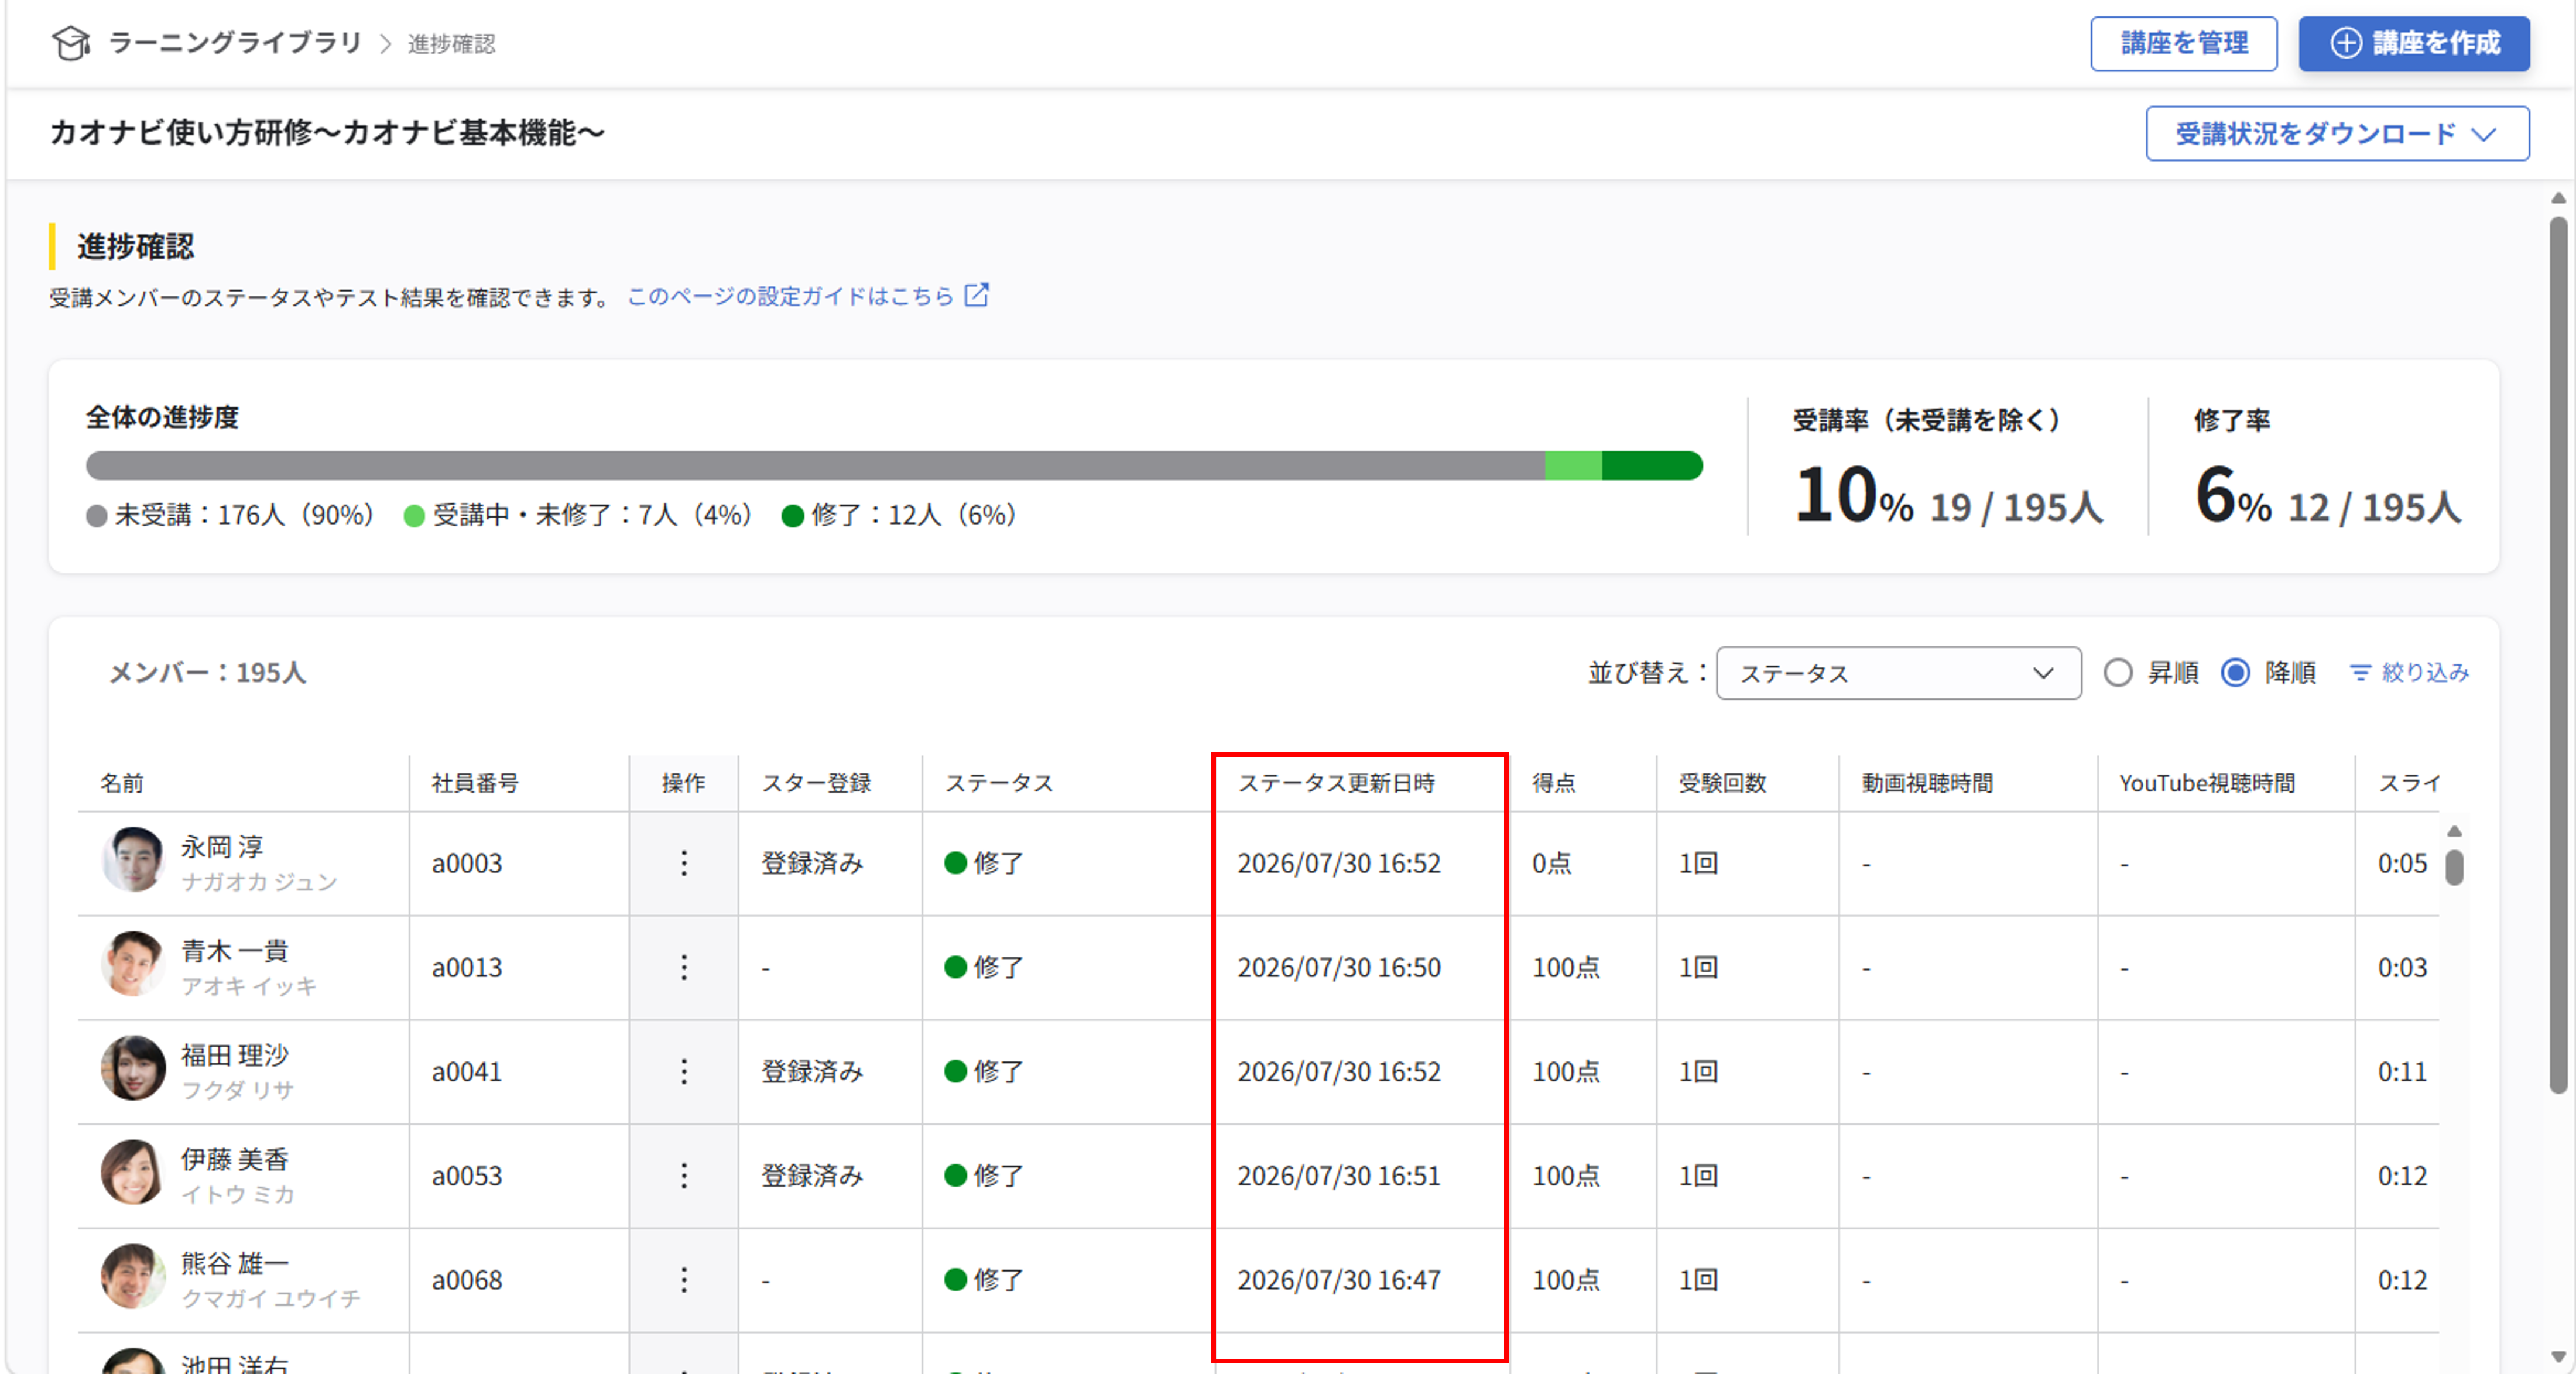2576x1374 pixels.
Task: Open the three-dot menu for 福田 理沙
Action: (684, 1071)
